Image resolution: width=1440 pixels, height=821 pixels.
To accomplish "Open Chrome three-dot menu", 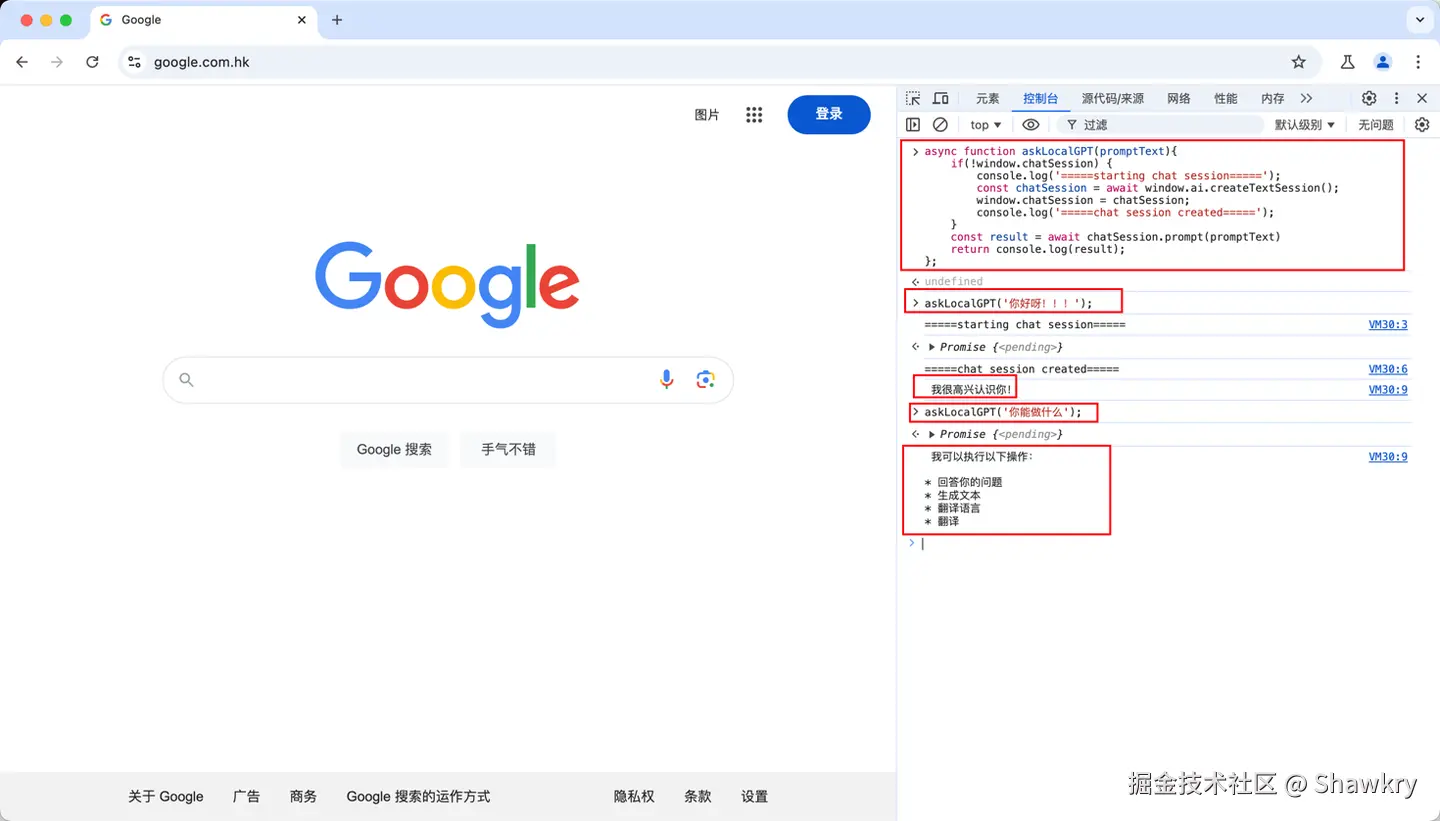I will click(1418, 62).
